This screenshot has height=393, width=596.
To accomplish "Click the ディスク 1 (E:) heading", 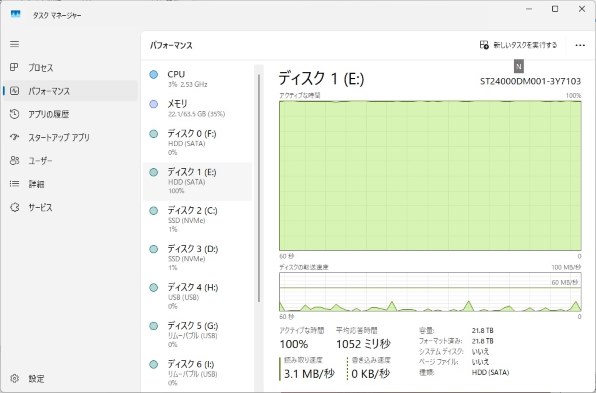I will pos(321,79).
